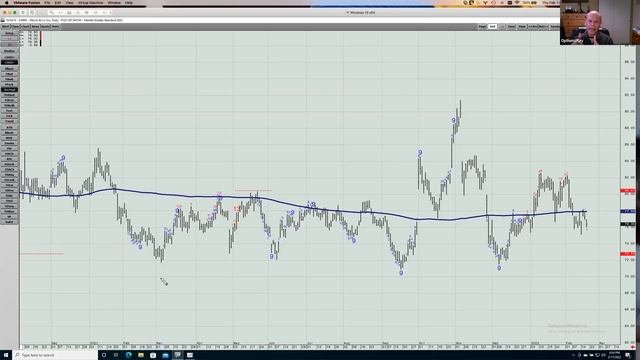The height and width of the screenshot is (360, 640).
Task: Open the Edit menu
Action: 58,2
